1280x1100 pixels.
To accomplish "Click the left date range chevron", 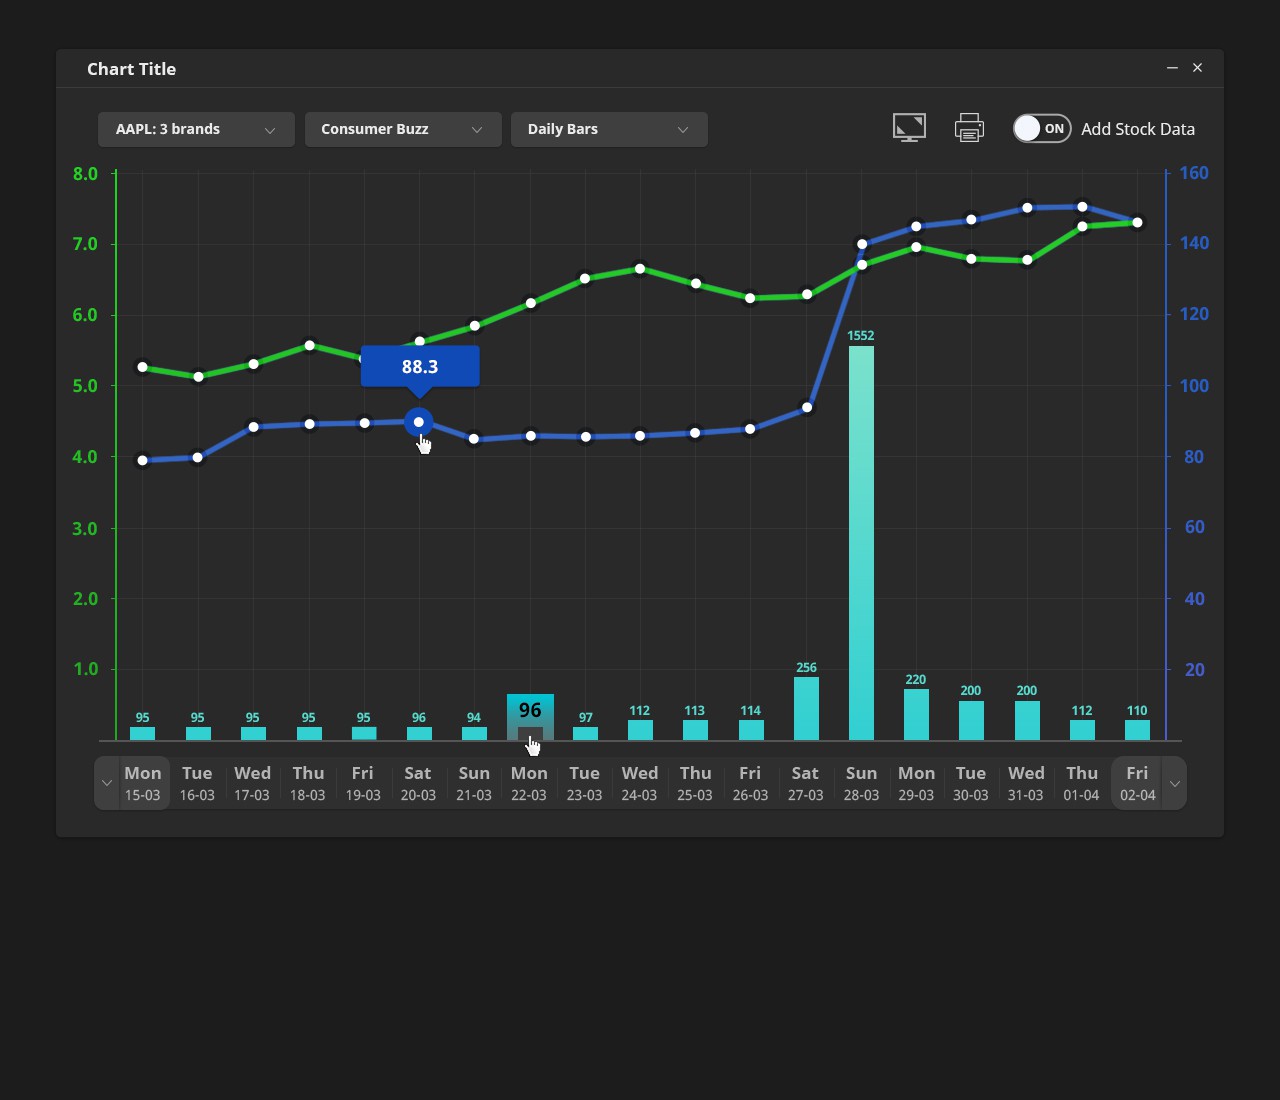I will click(x=107, y=783).
